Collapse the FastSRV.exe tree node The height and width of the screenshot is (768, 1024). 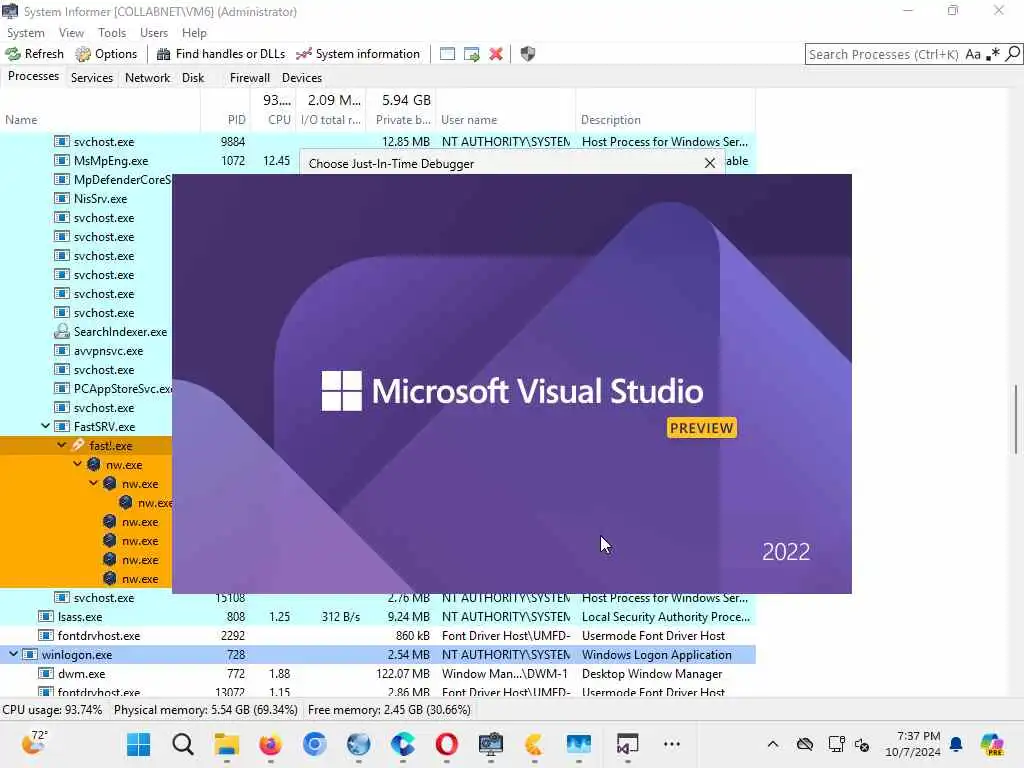coord(45,426)
